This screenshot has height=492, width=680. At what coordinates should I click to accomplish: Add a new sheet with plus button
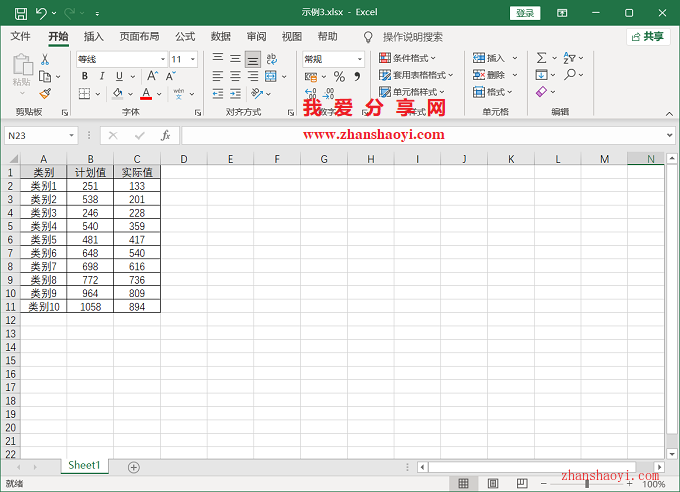(134, 467)
